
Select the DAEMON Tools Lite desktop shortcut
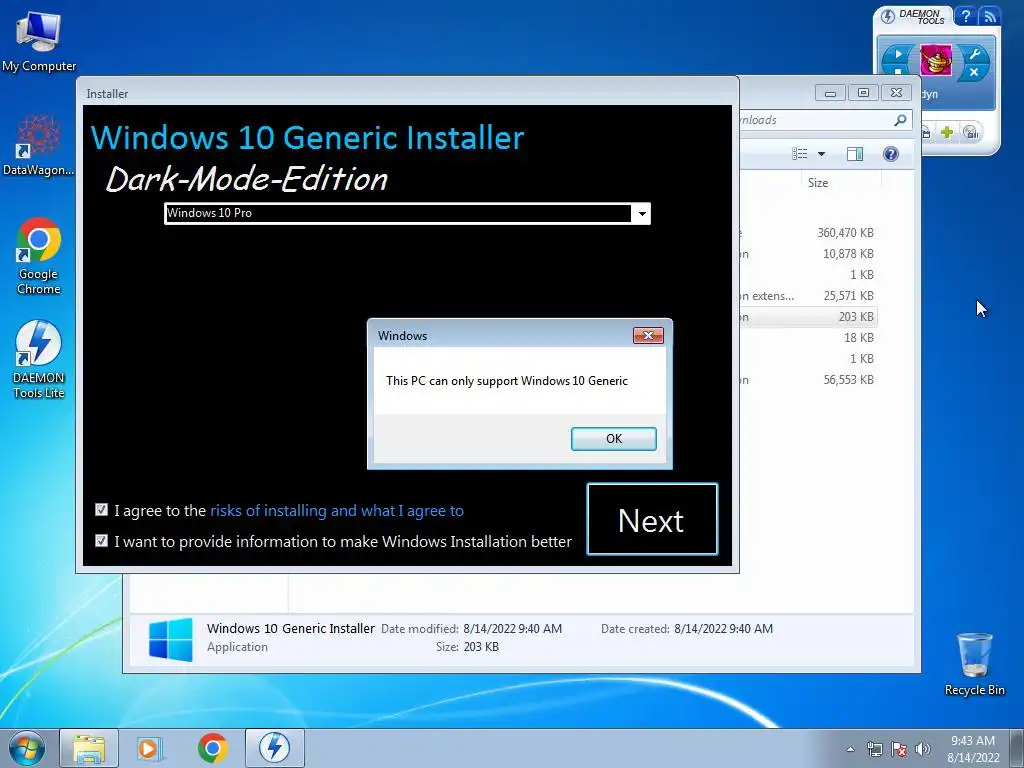coord(39,359)
